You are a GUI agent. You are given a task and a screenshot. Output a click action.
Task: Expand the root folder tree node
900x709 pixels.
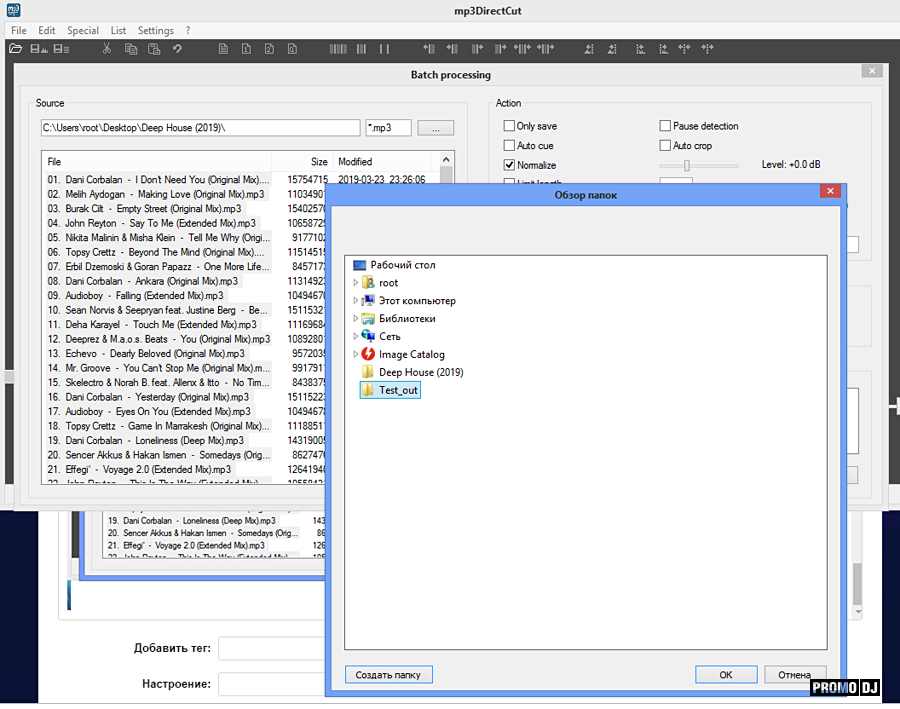[x=355, y=284]
